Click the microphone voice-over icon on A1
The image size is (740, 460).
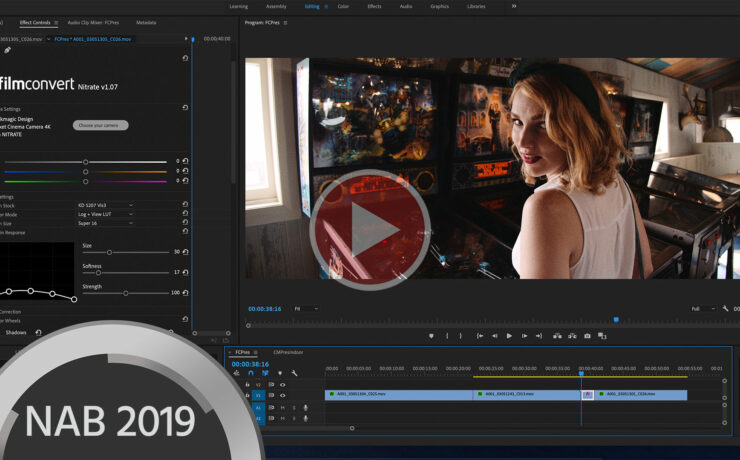tap(306, 408)
